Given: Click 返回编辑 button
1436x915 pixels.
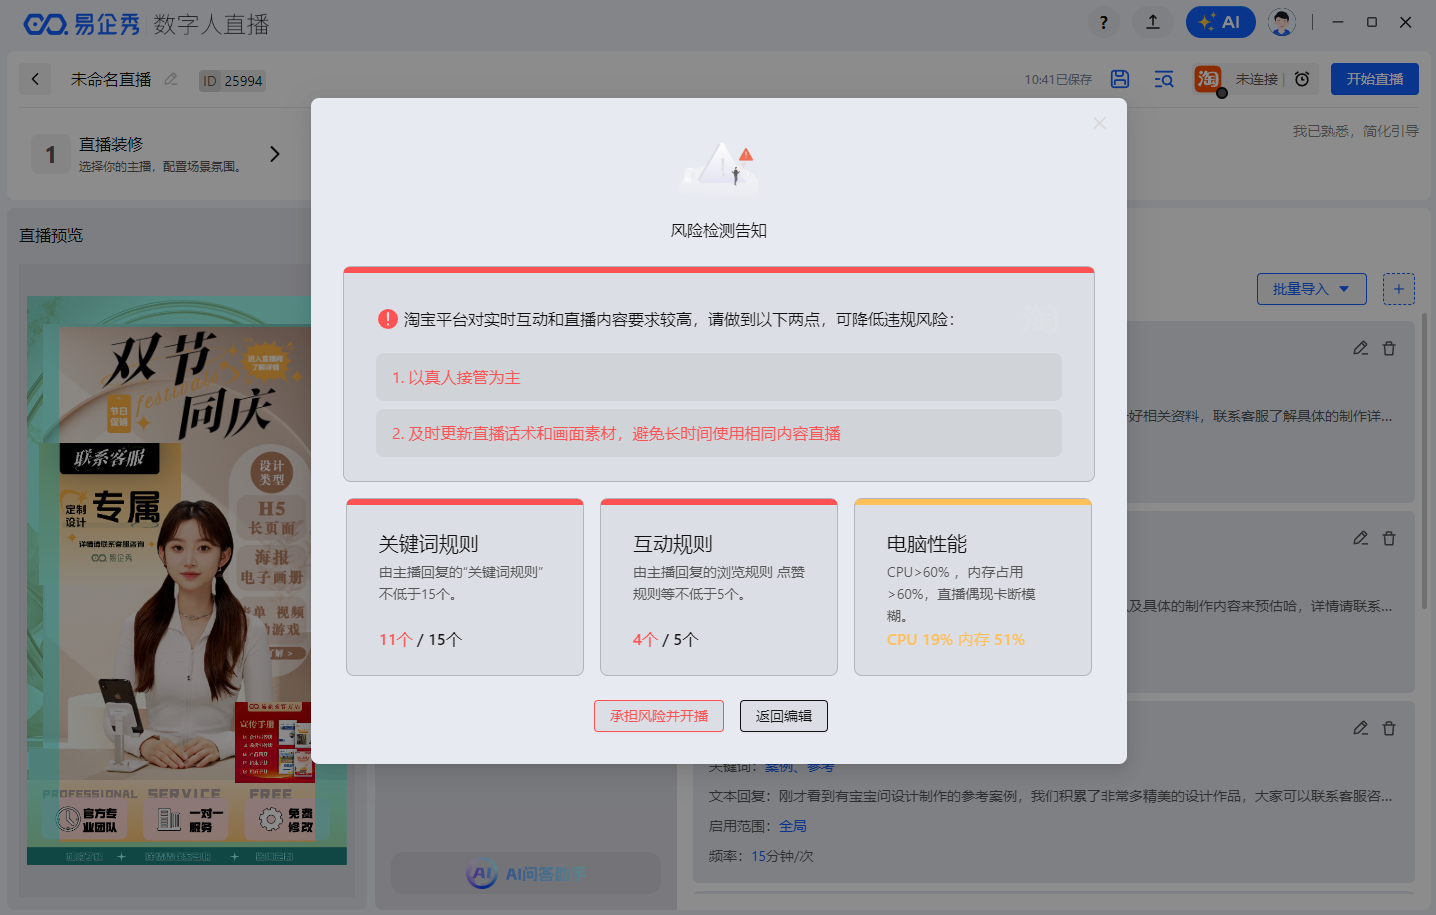Looking at the screenshot, I should tap(784, 716).
